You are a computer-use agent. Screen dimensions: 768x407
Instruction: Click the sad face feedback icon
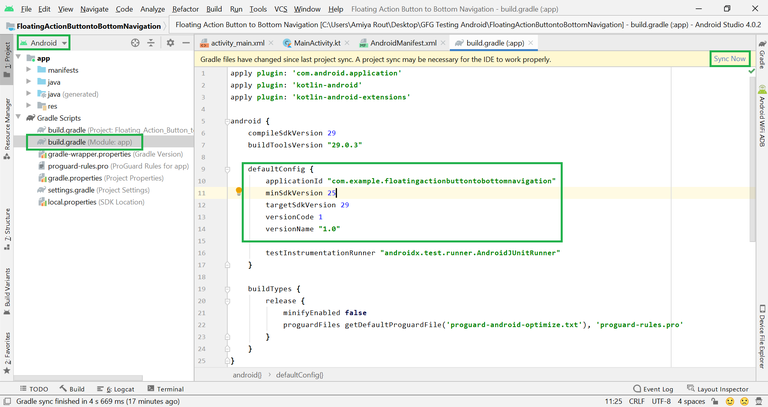[745, 402]
